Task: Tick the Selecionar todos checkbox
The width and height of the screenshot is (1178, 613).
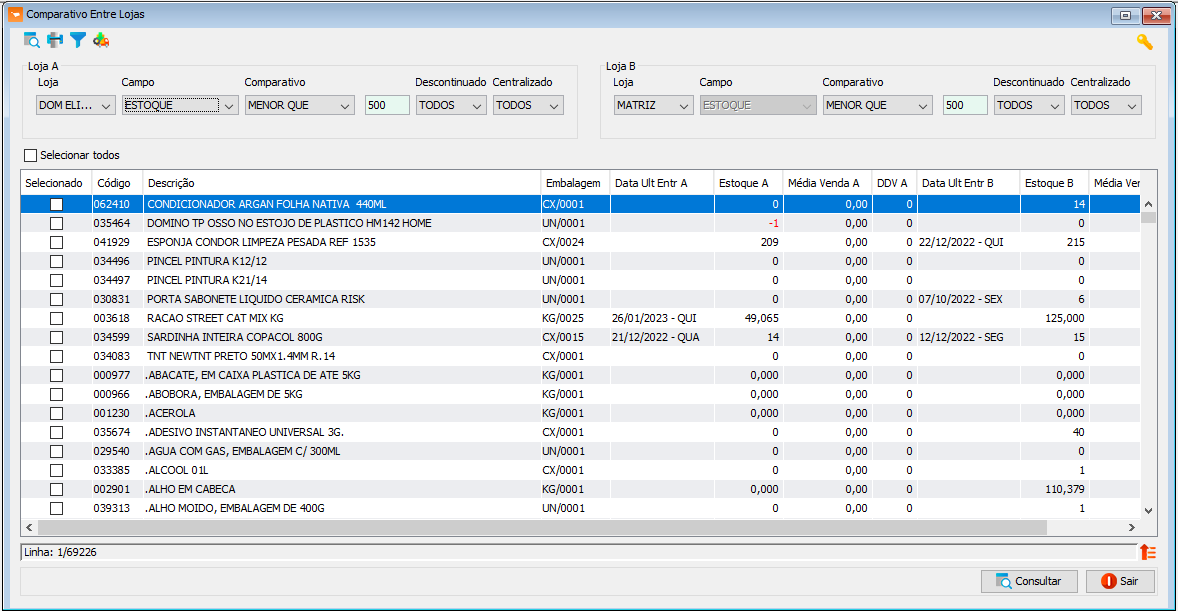Action: [31, 156]
